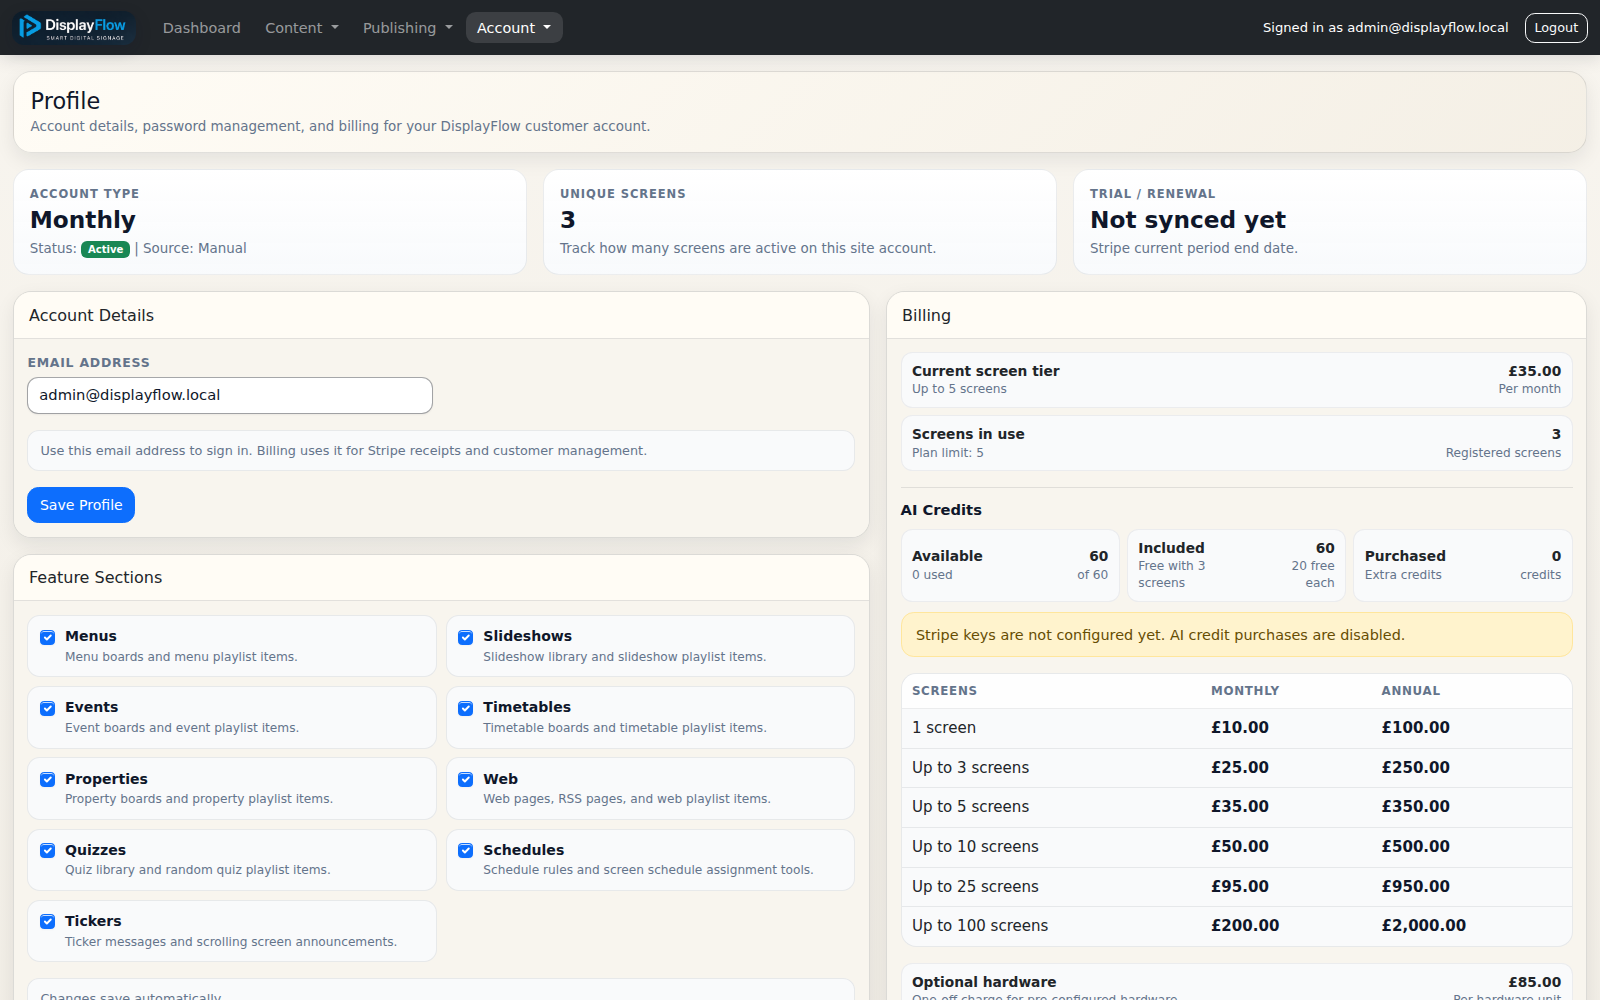Select the Current screen tier row
Viewport: 1600px width, 1000px height.
pos(1236,380)
